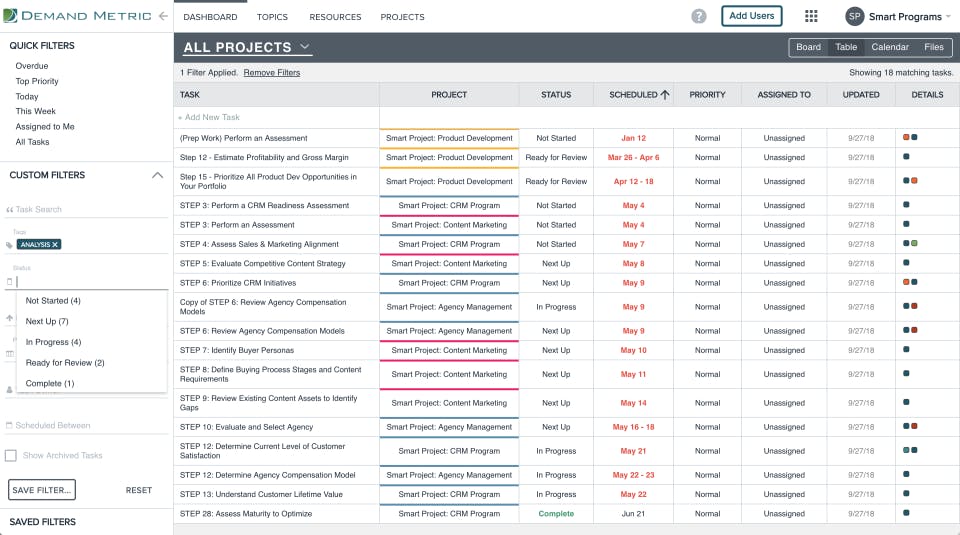Click the status field icon

click(9, 282)
